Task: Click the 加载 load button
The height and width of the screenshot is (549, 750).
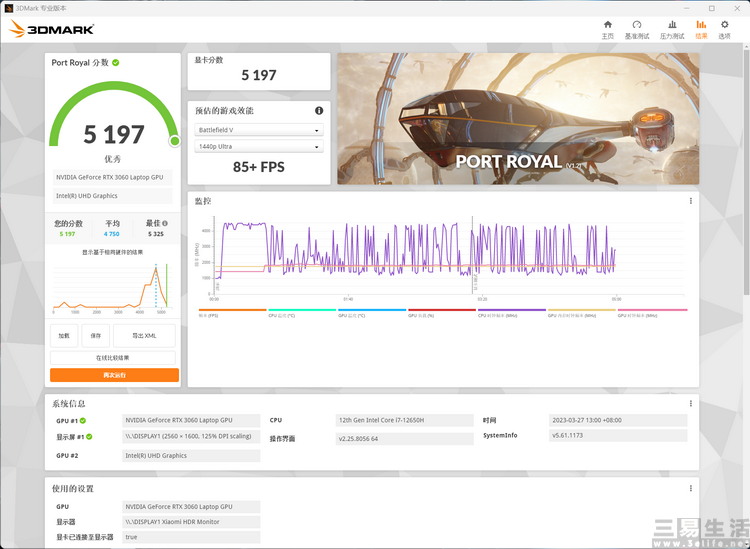Action: [x=64, y=336]
